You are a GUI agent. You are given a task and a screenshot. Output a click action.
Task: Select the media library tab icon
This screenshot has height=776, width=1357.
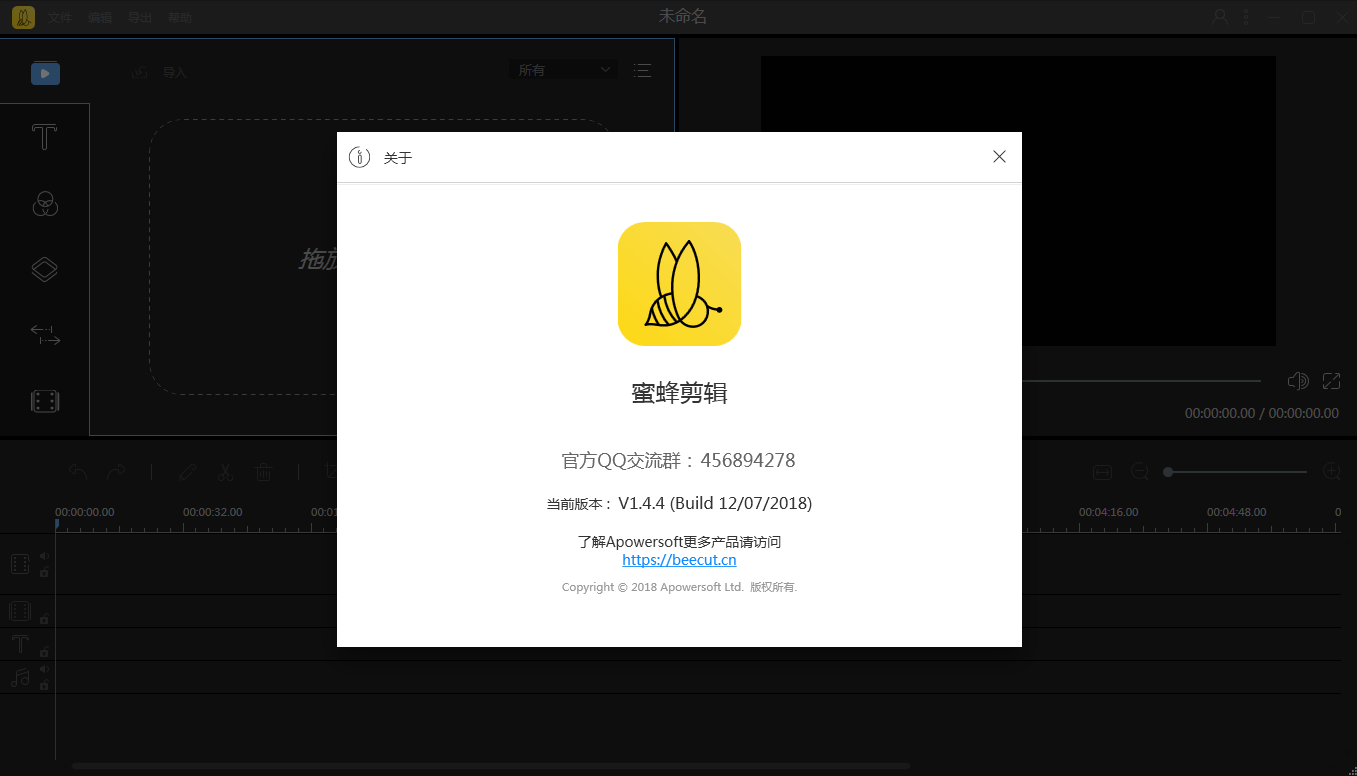click(x=45, y=73)
